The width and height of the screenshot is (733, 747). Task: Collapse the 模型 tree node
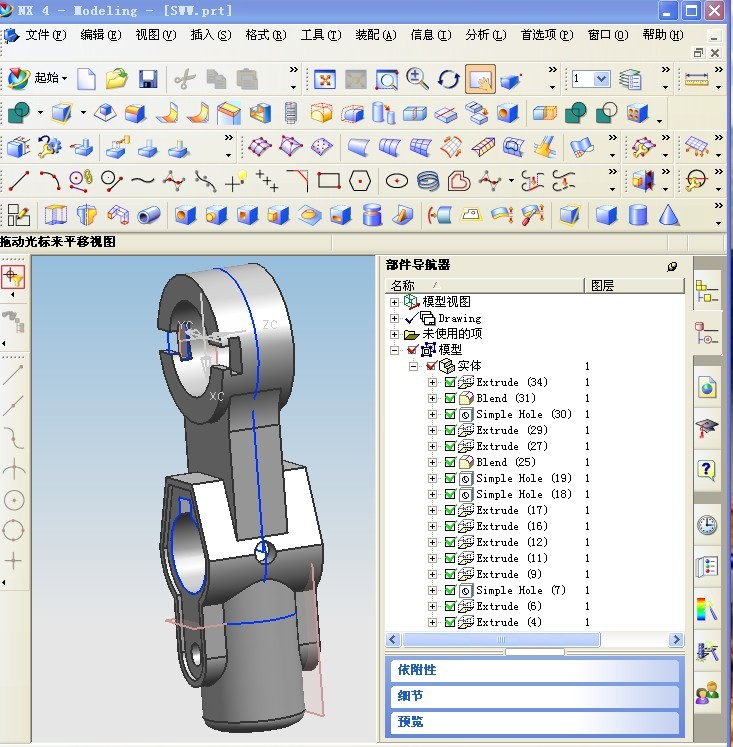(394, 350)
